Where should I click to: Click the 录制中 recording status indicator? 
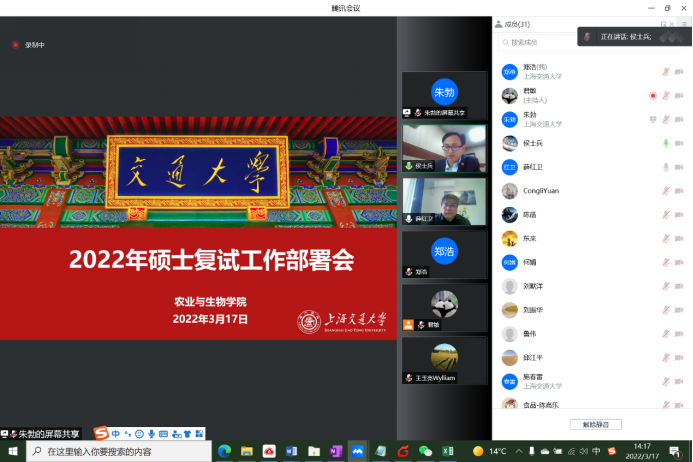pyautogui.click(x=29, y=44)
